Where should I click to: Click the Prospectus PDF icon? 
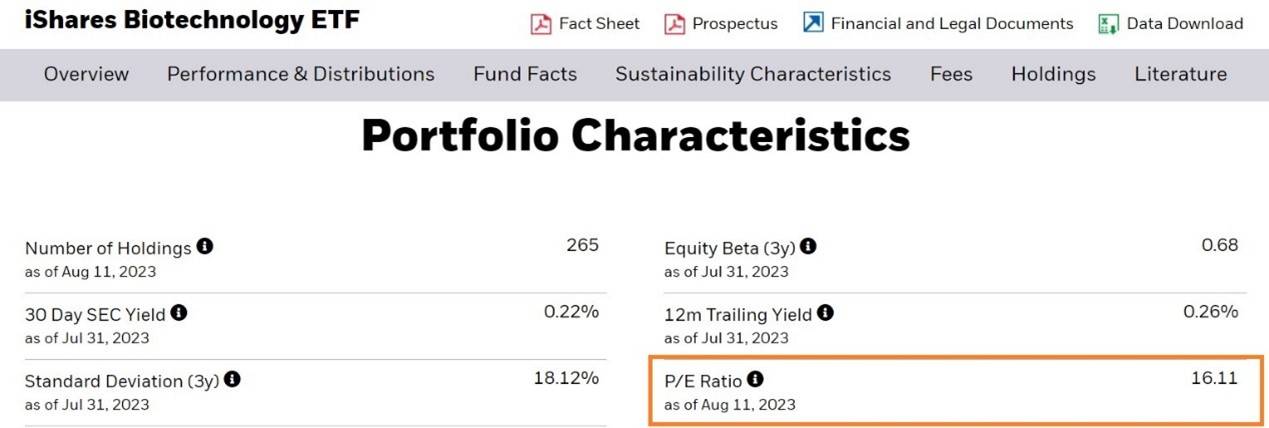click(x=675, y=24)
